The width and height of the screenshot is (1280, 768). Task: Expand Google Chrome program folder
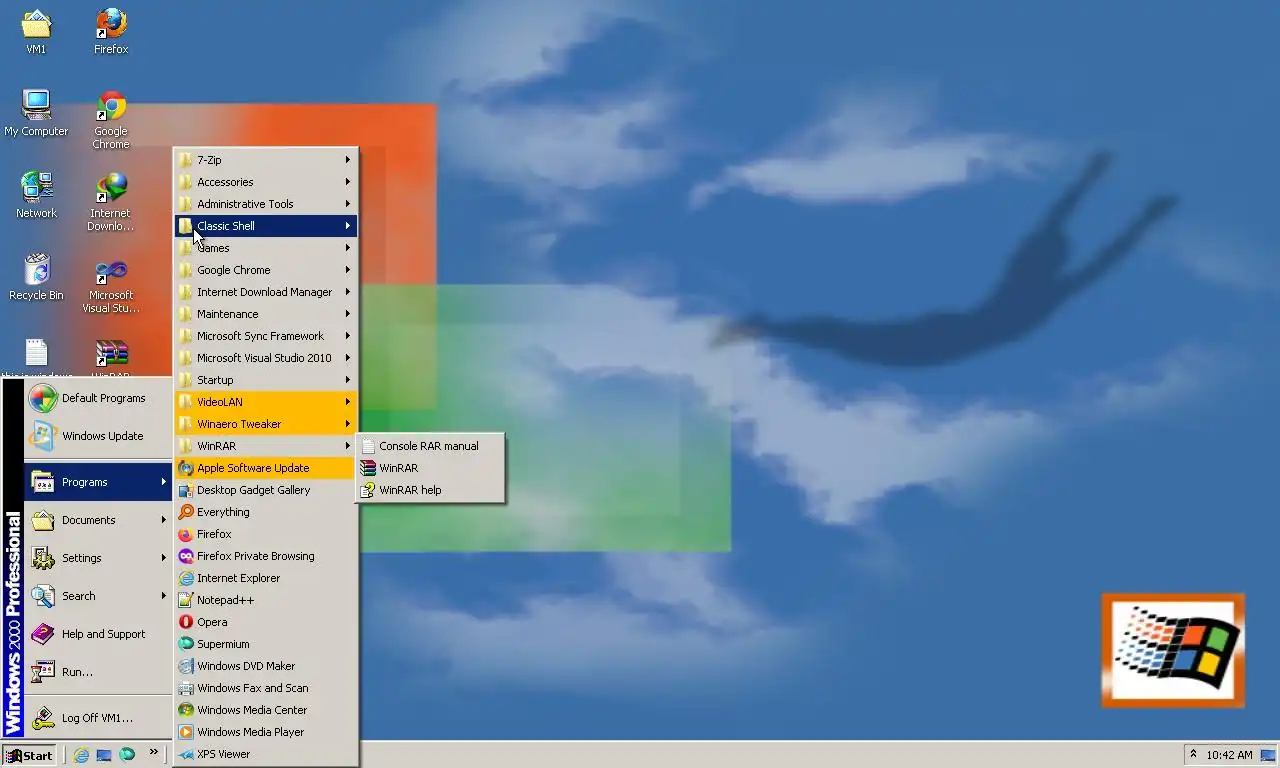tap(265, 270)
